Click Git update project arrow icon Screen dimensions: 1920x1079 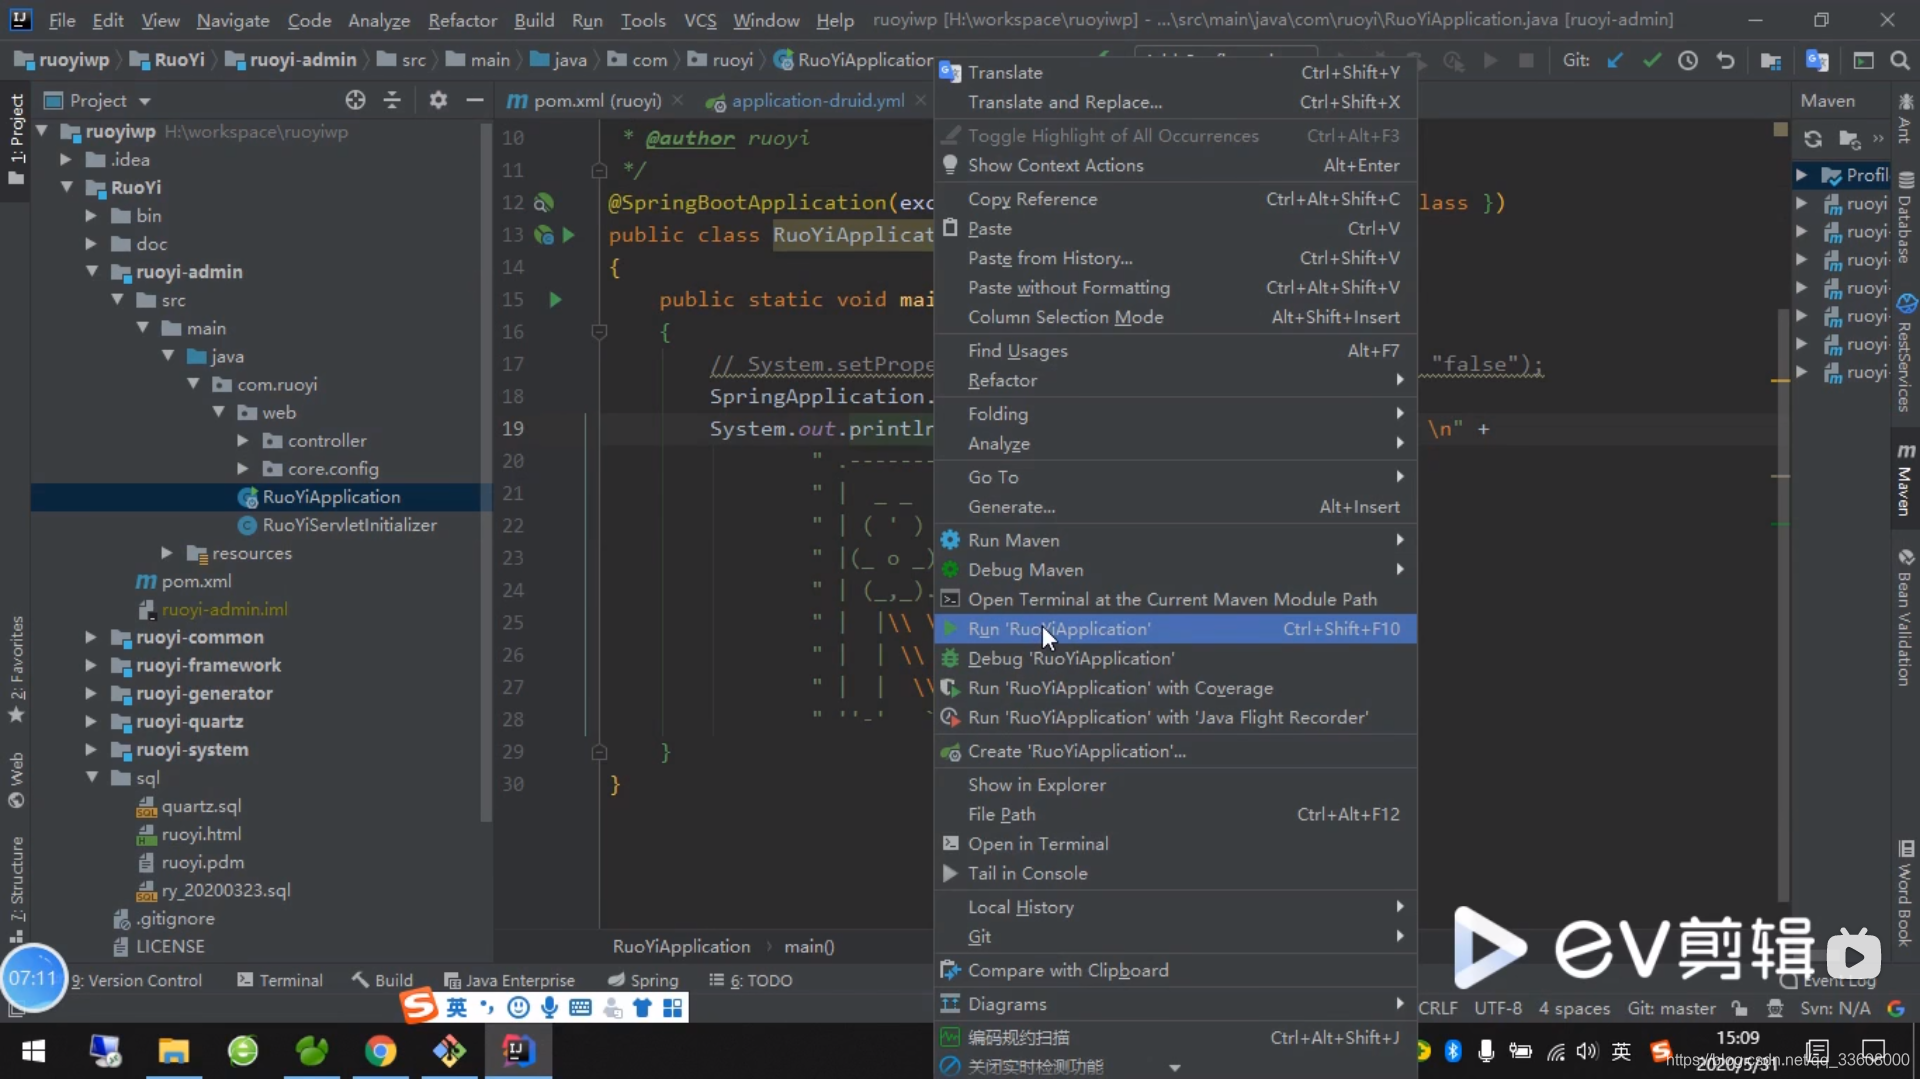(1615, 61)
